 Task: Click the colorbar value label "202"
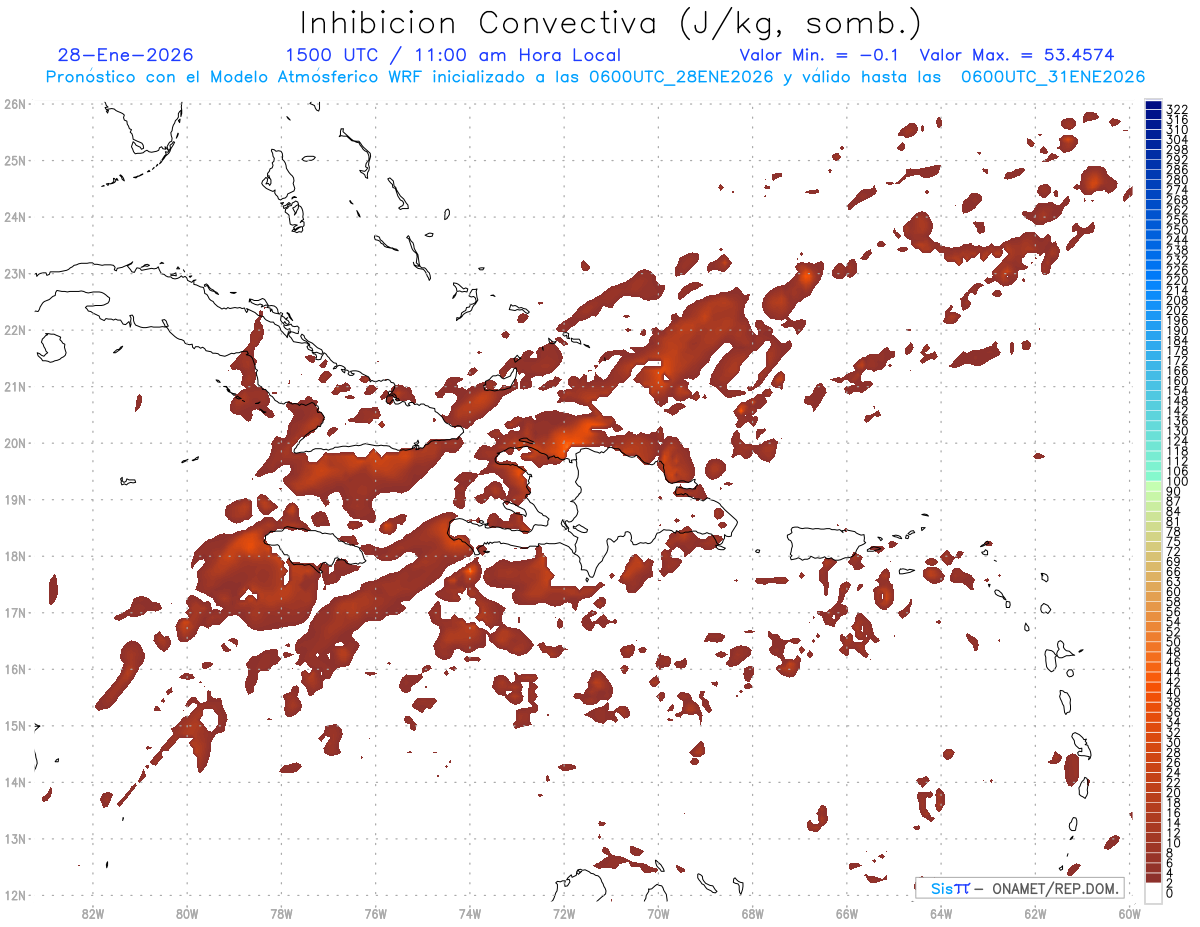coord(1177,311)
